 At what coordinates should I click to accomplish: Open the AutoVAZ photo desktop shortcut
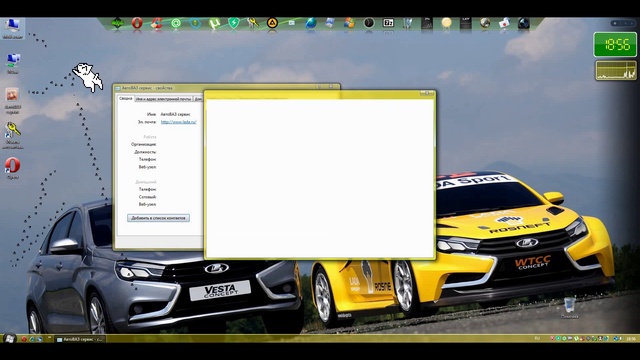[x=13, y=100]
